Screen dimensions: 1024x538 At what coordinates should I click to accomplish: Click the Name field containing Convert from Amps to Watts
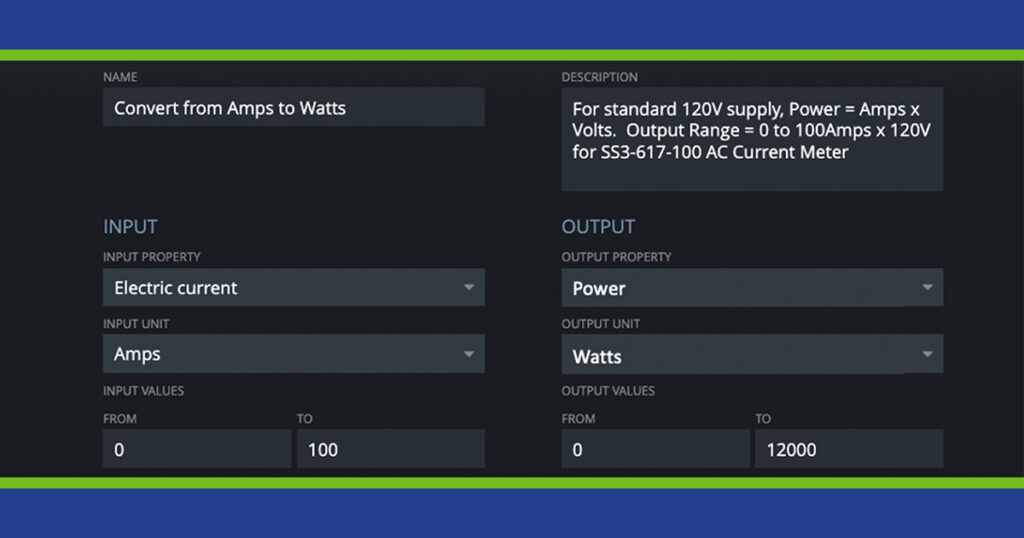(293, 108)
